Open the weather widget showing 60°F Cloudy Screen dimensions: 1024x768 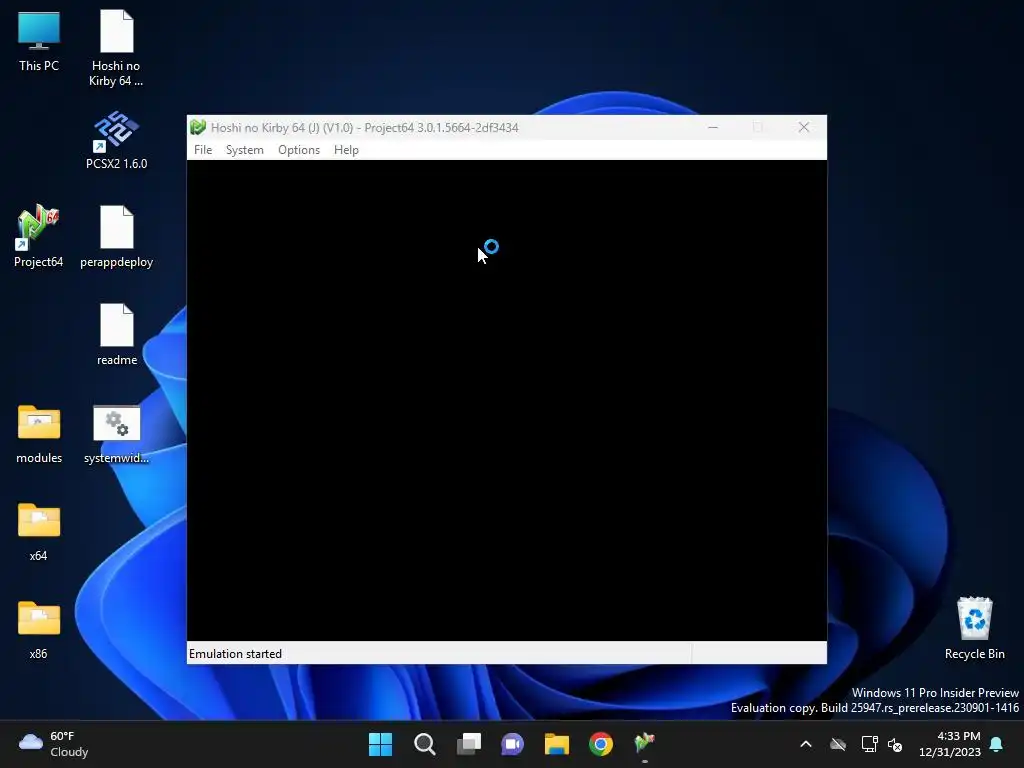[54, 744]
